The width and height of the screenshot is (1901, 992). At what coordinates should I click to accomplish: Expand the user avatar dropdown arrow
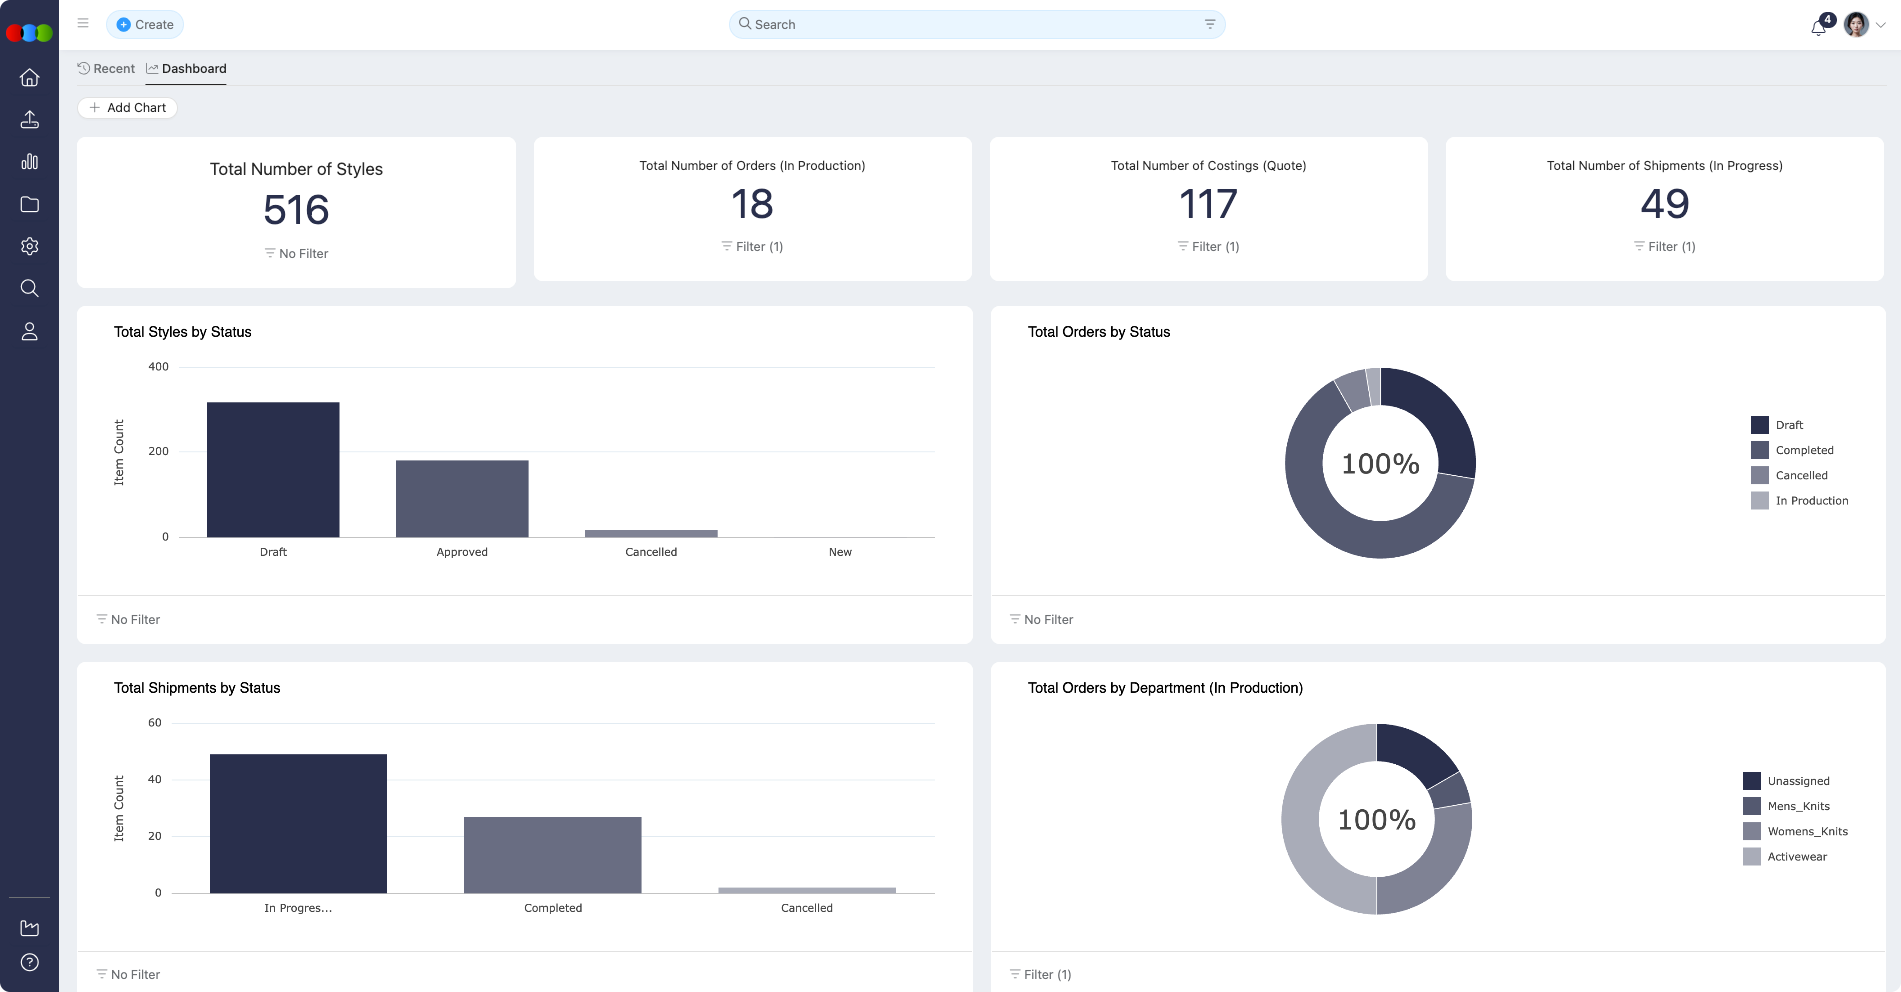[x=1881, y=26]
